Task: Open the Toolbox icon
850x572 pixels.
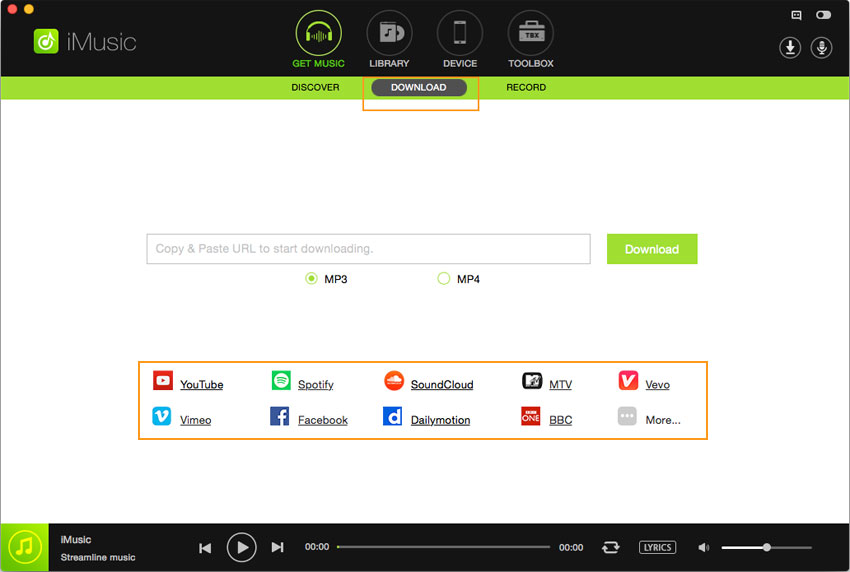Action: pos(531,34)
